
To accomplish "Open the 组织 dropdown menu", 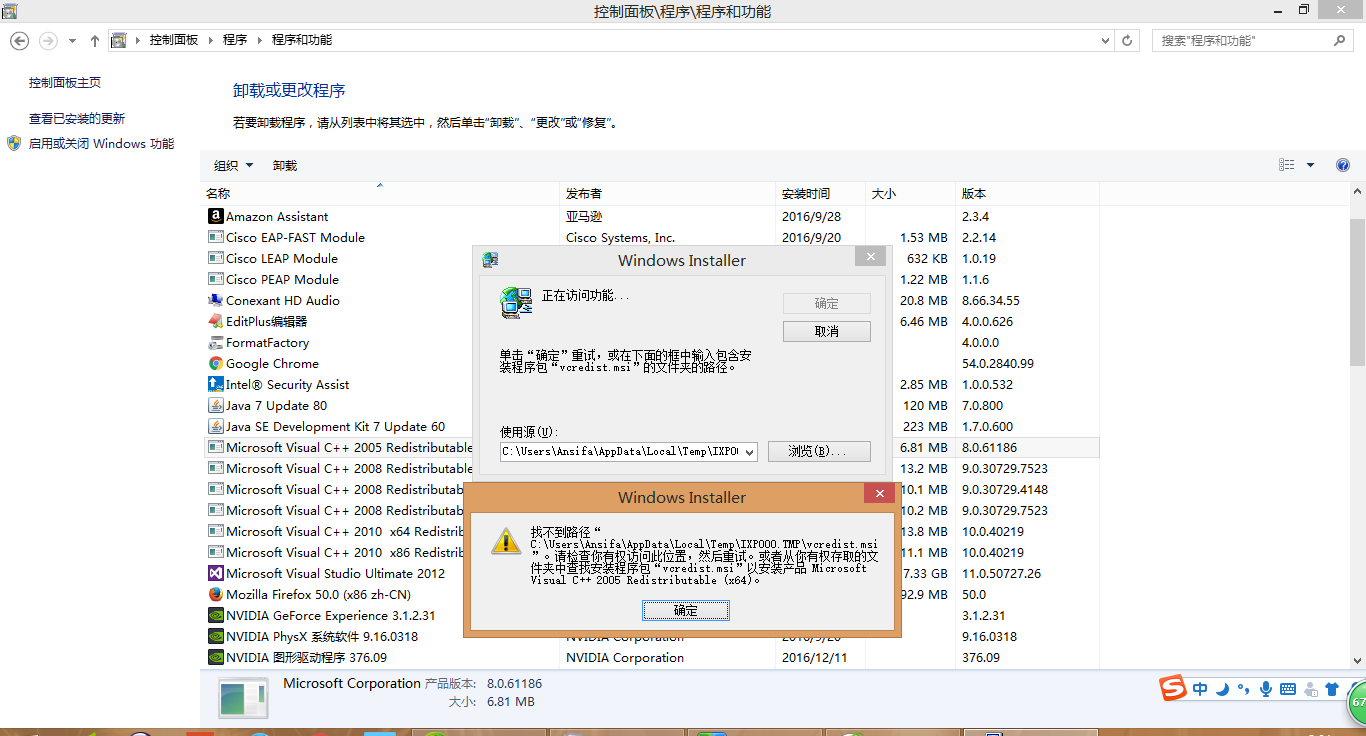I will [233, 165].
